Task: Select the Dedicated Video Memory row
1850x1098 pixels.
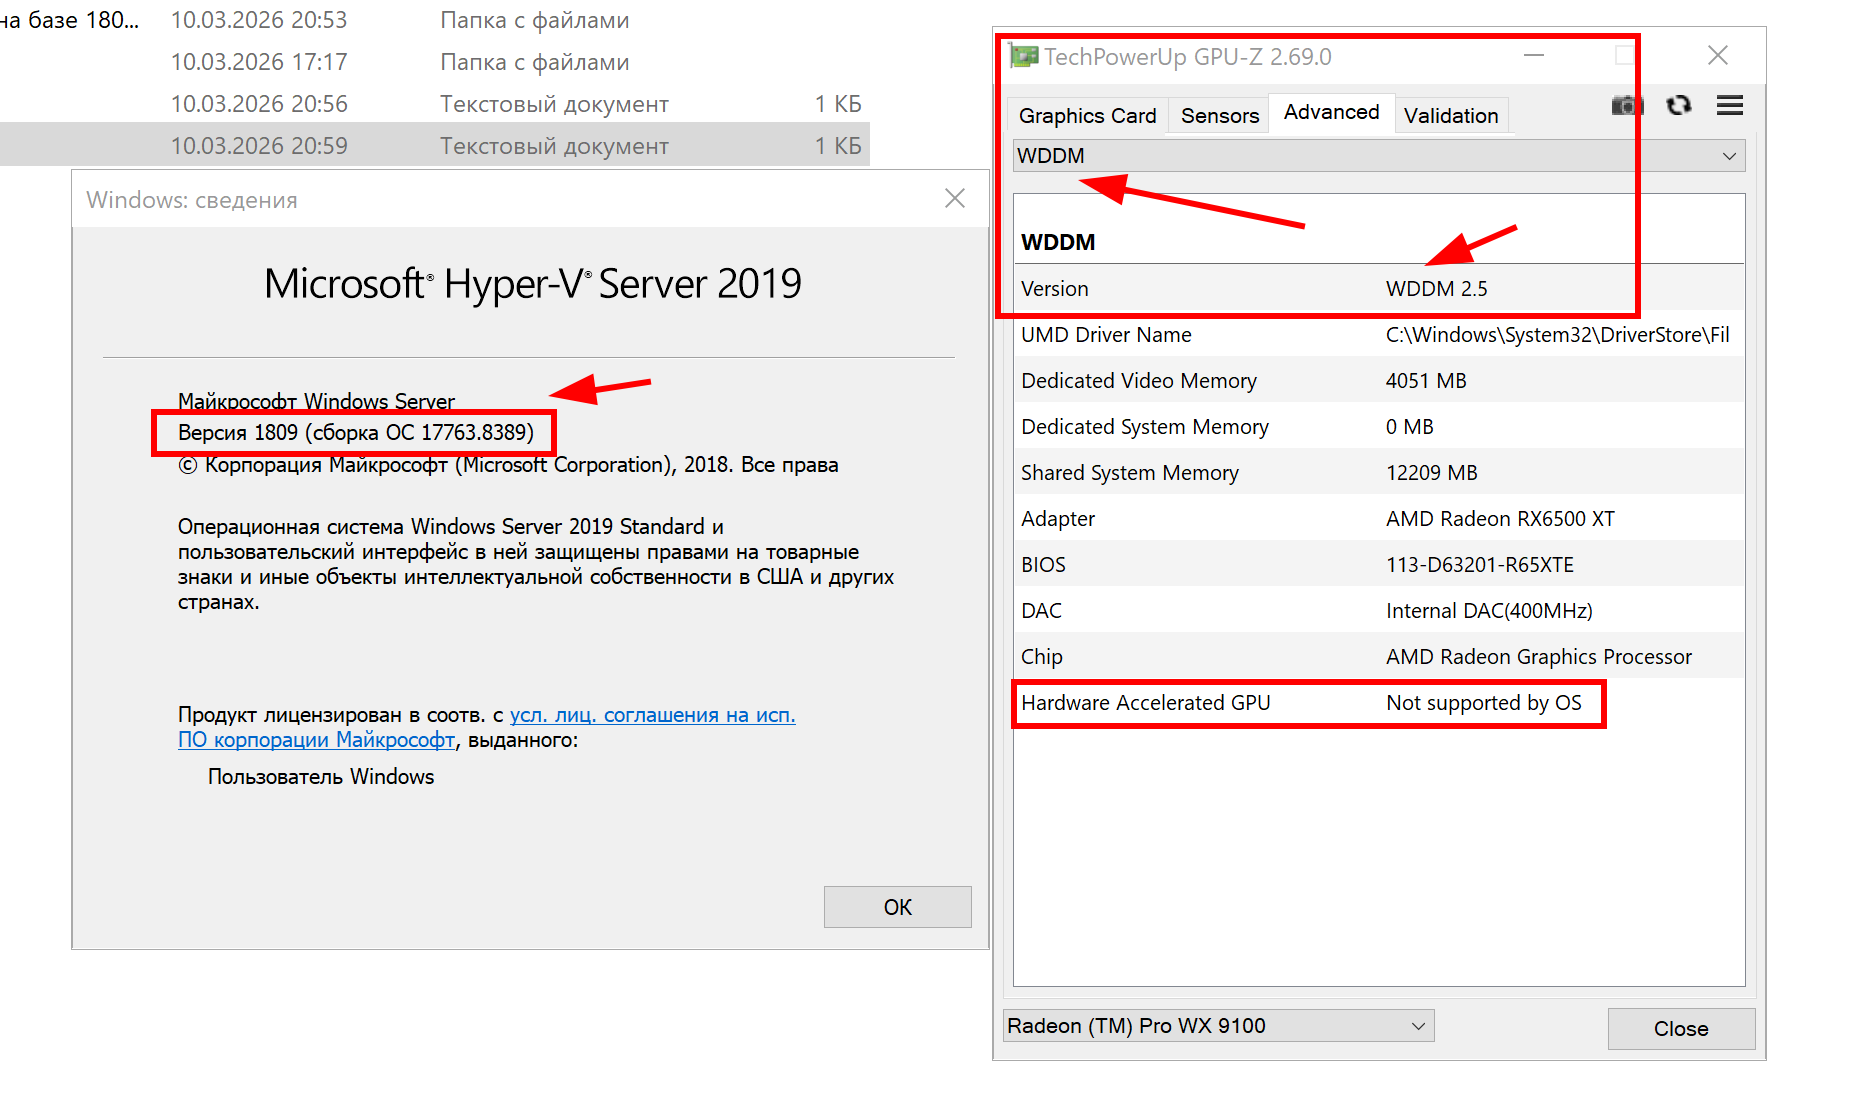Action: click(x=1379, y=380)
